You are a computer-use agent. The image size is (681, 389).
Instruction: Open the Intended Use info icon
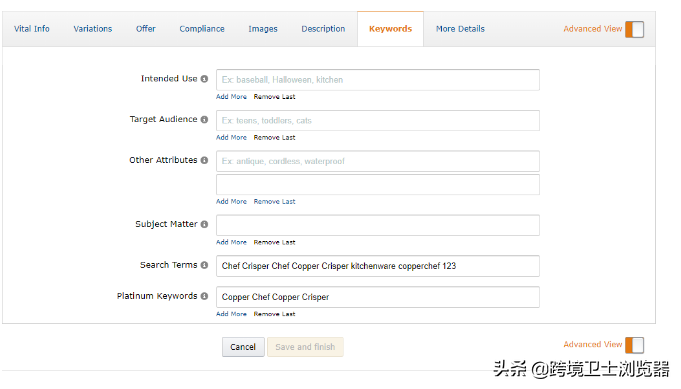click(x=204, y=79)
